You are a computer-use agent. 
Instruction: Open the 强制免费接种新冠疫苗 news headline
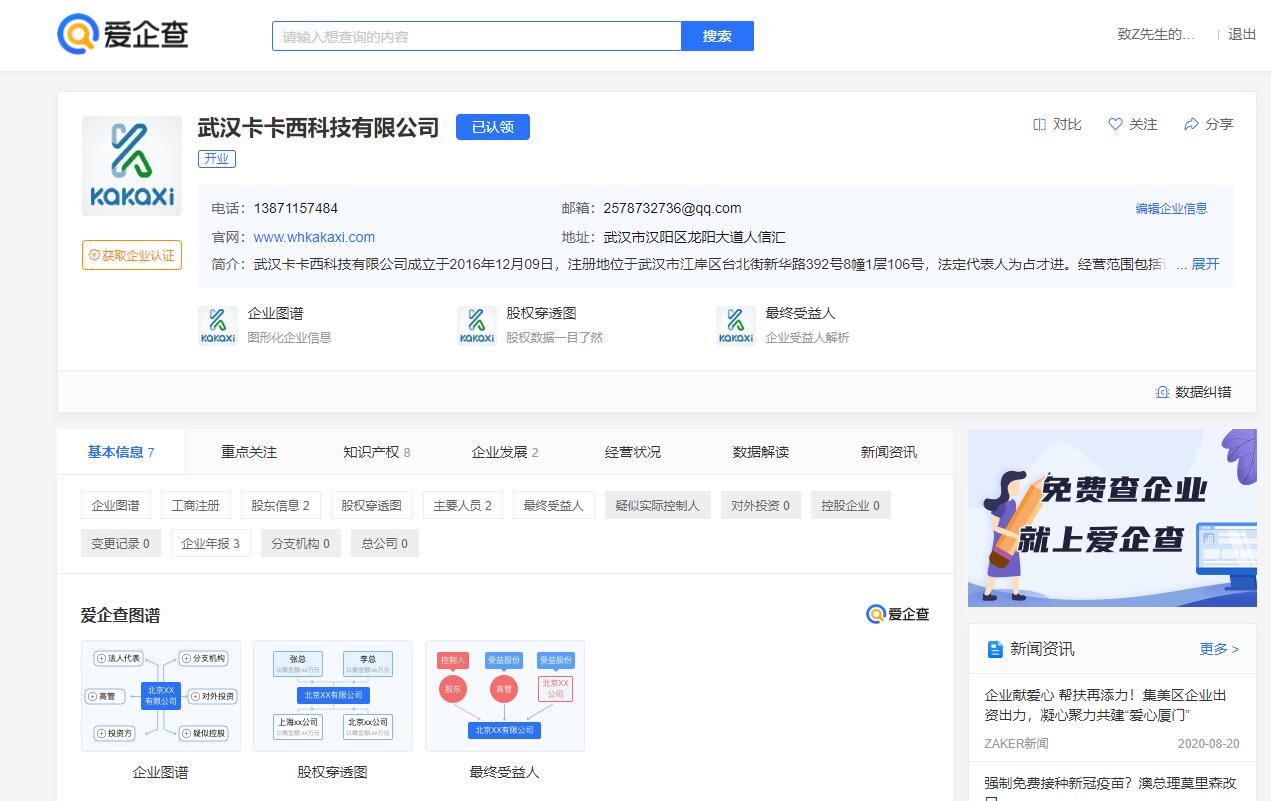(1111, 786)
